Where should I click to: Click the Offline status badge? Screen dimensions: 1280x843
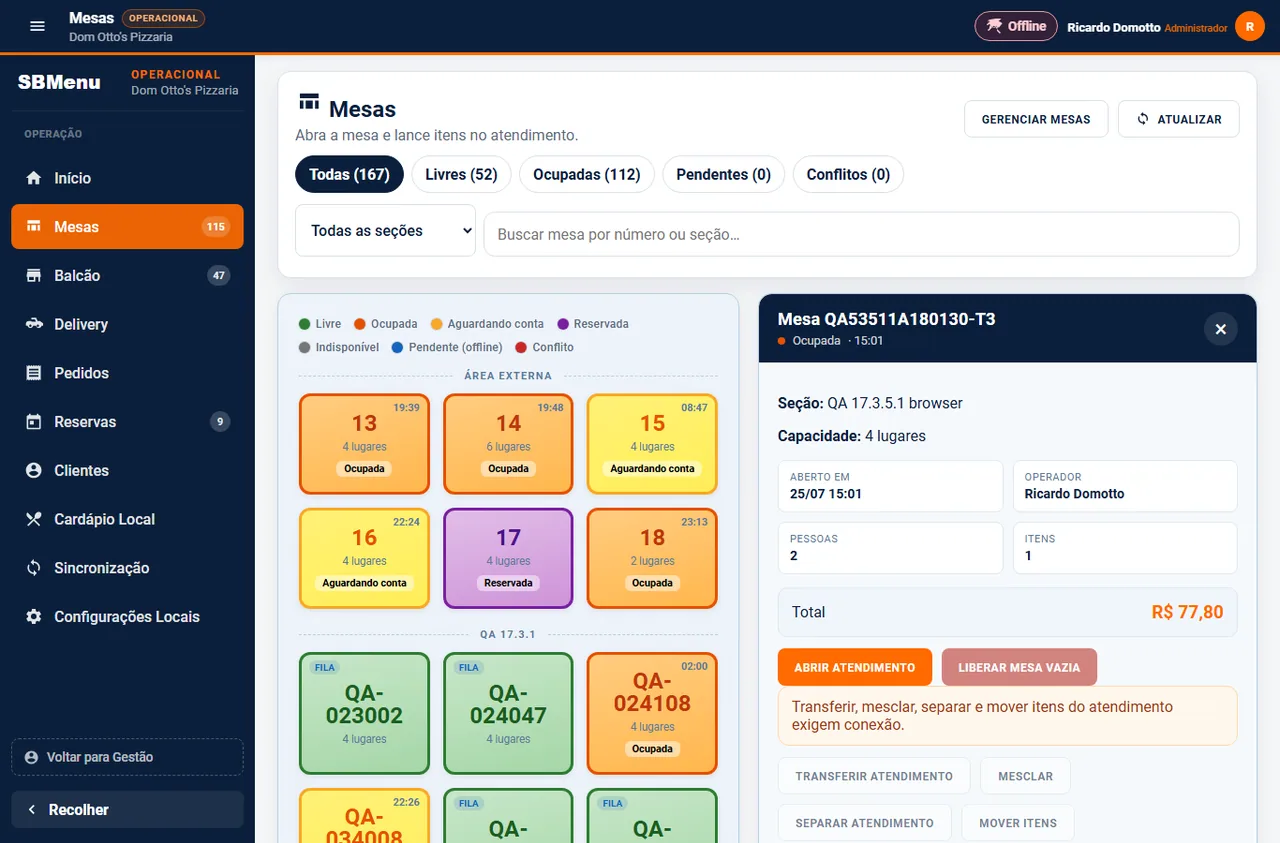pyautogui.click(x=1015, y=26)
